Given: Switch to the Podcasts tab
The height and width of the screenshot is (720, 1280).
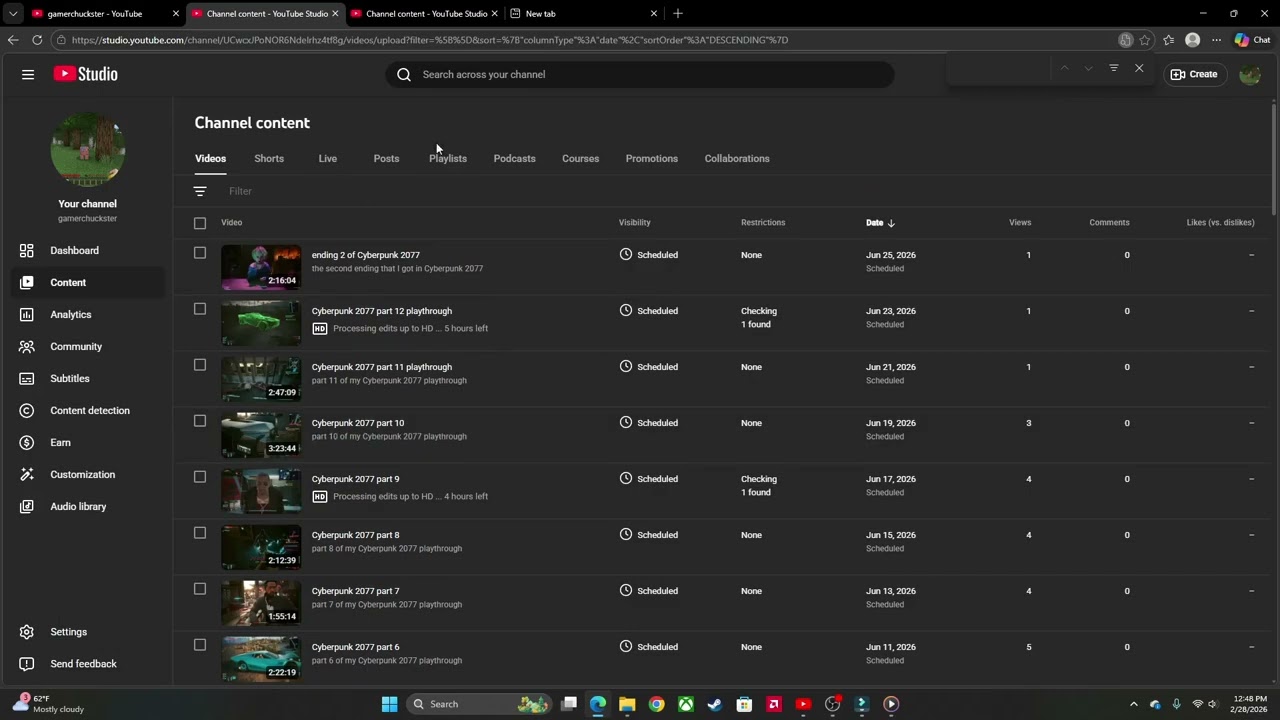Looking at the screenshot, I should tap(514, 158).
